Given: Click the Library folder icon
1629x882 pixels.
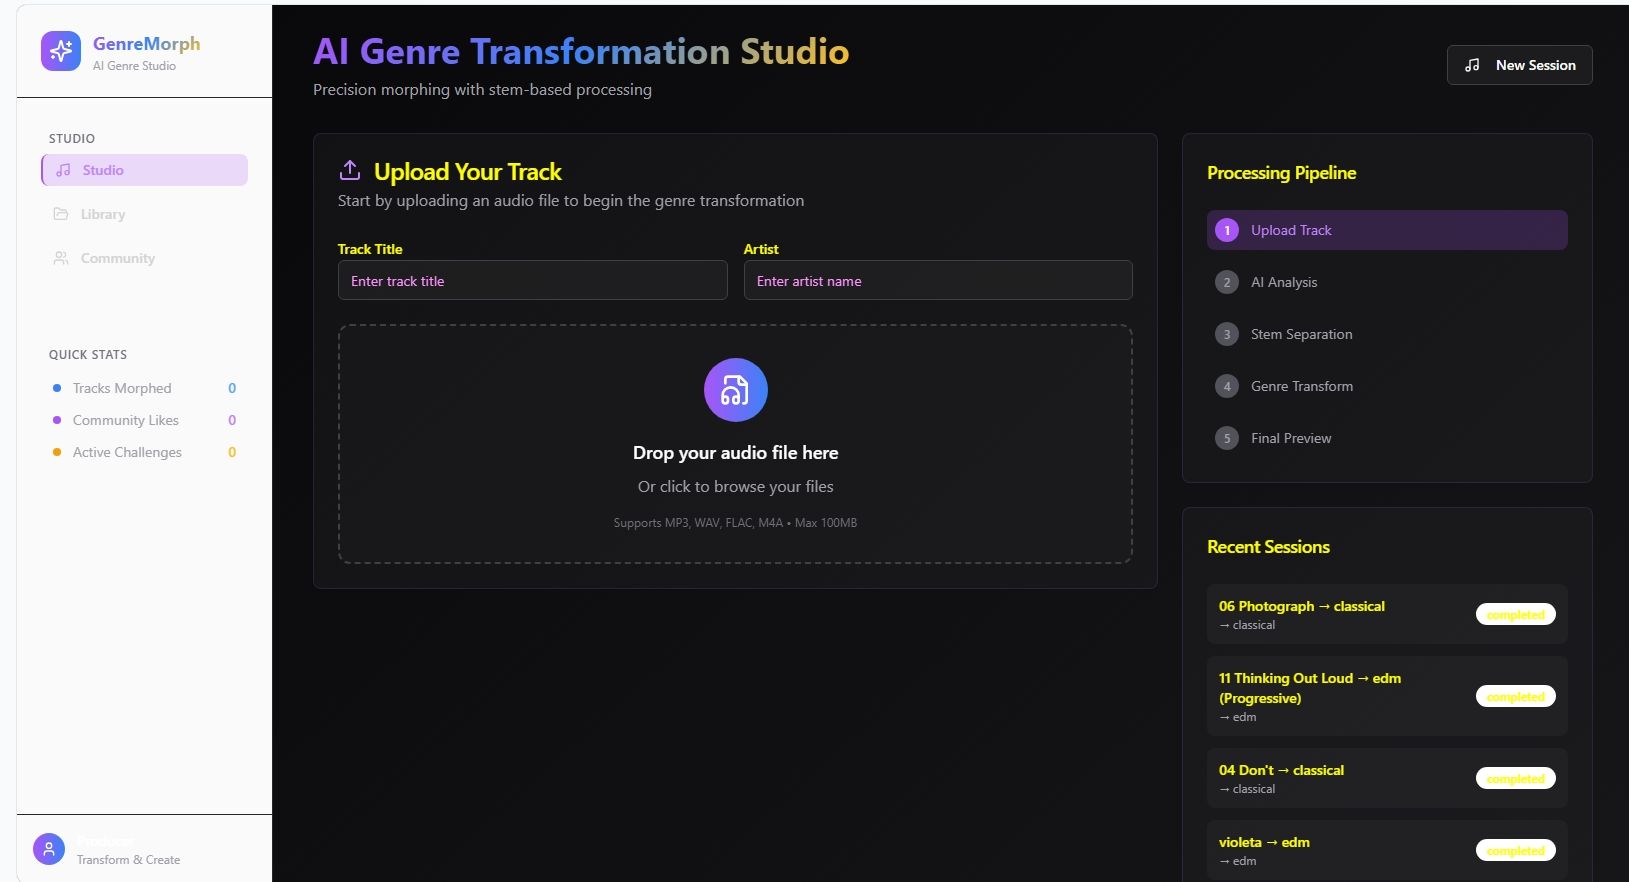Looking at the screenshot, I should (61, 214).
